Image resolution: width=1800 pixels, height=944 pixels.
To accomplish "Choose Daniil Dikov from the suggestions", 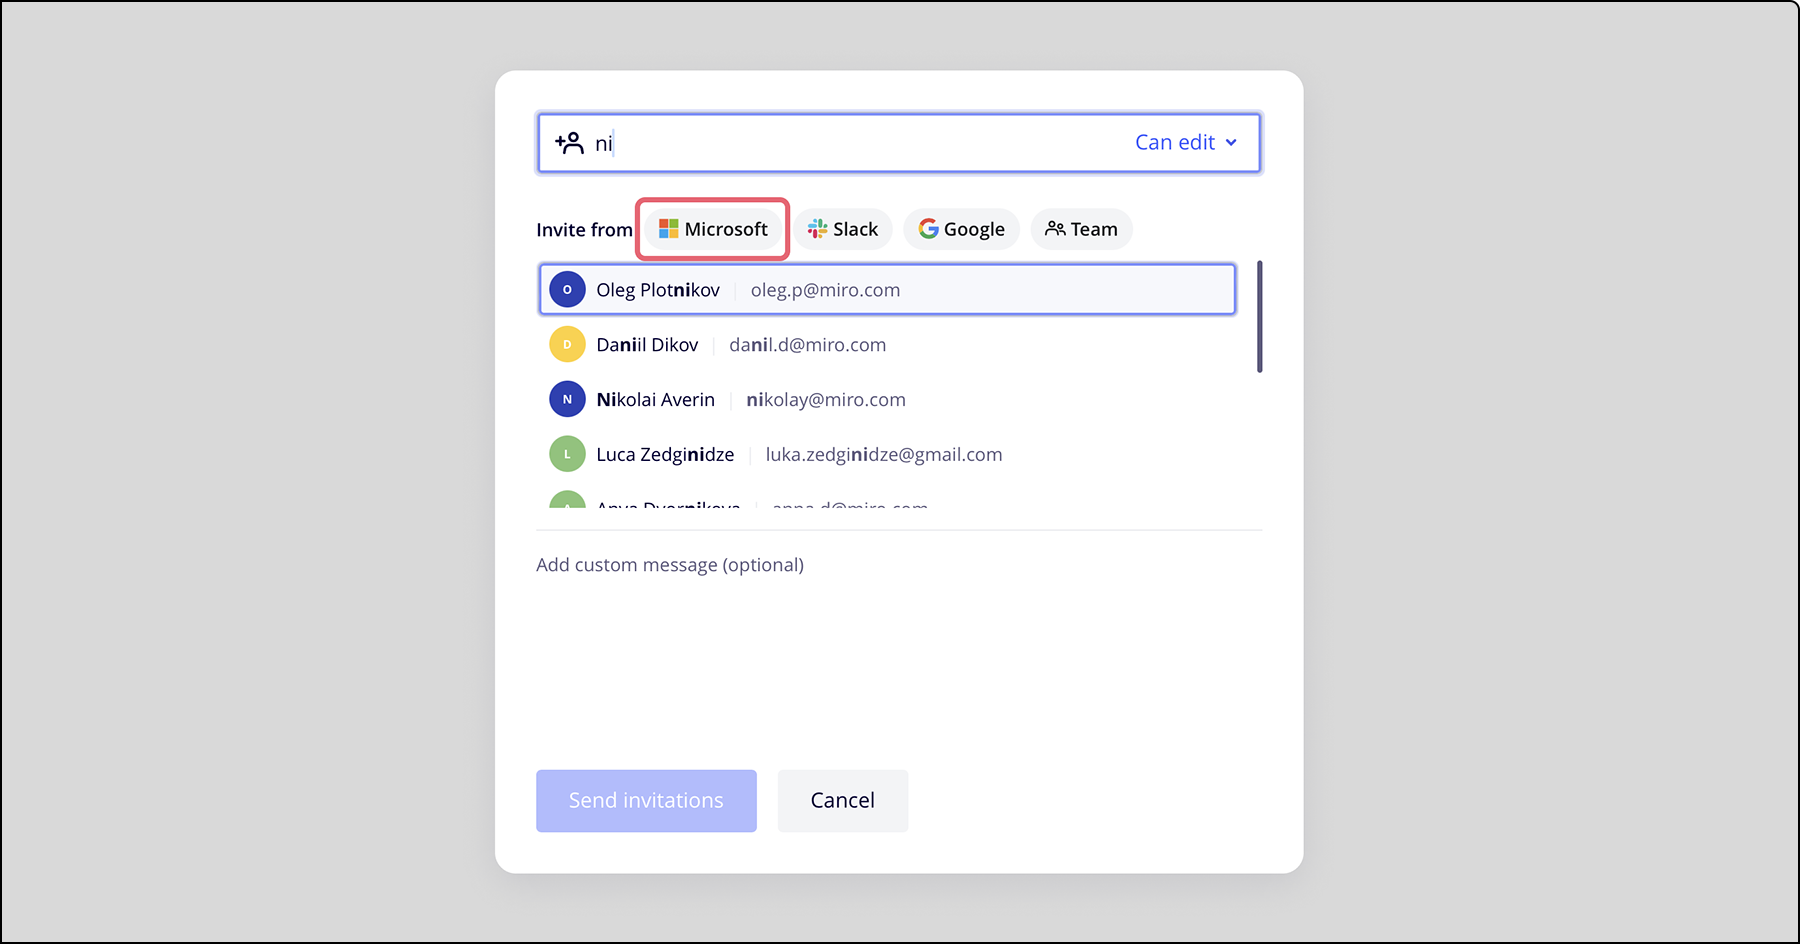I will point(647,345).
